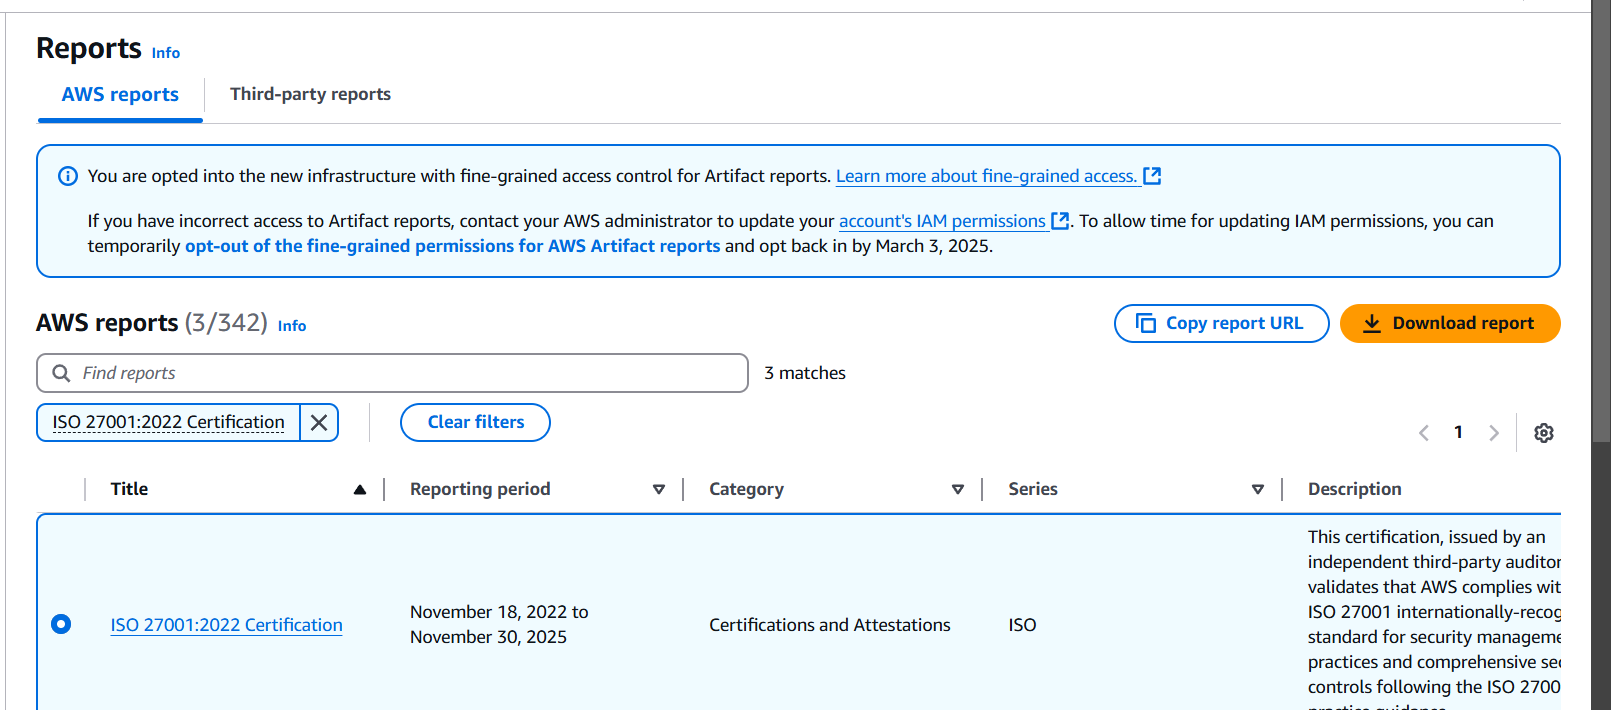Click the magnifier icon in Find reports
This screenshot has width=1611, height=710.
click(x=61, y=373)
